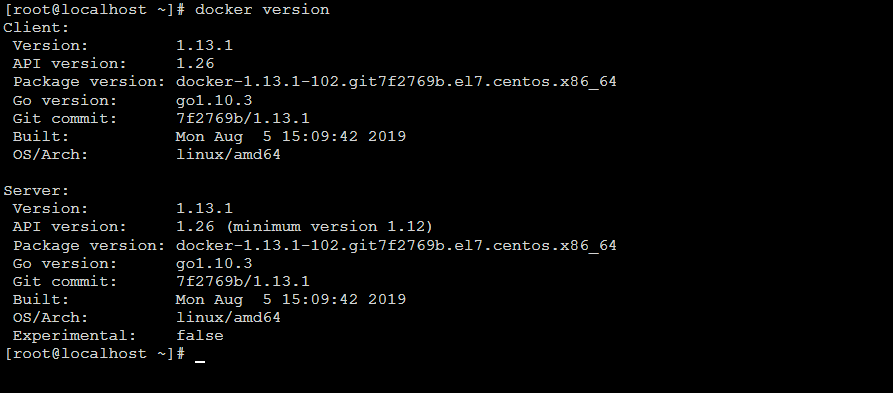Click the '(minimum version 1.12)' text

click(x=329, y=227)
